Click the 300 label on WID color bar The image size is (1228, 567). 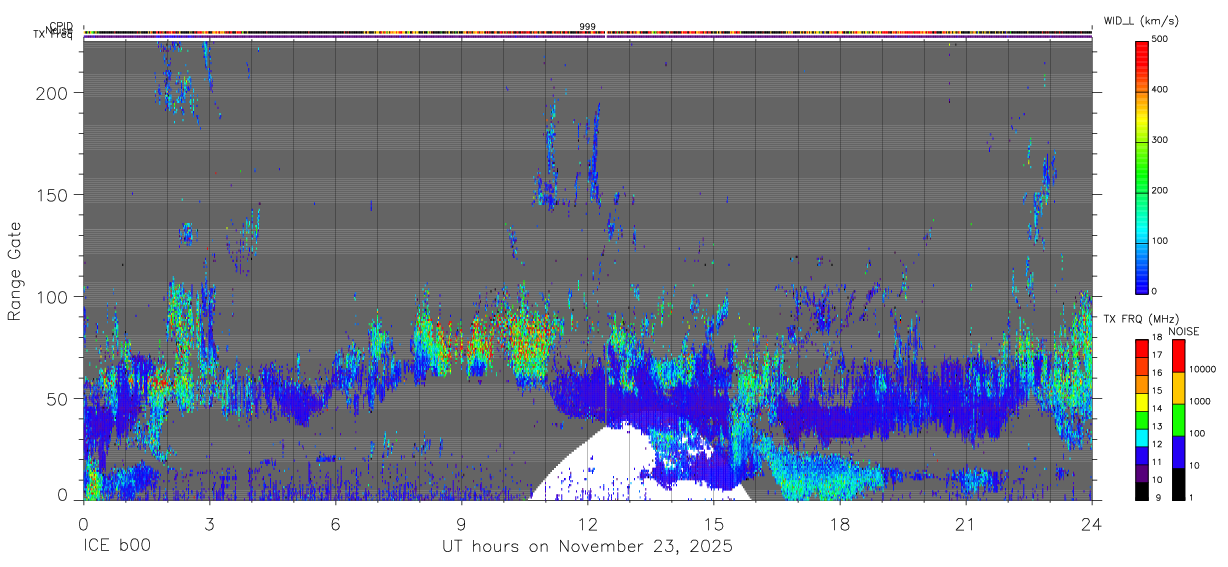coord(1159,140)
